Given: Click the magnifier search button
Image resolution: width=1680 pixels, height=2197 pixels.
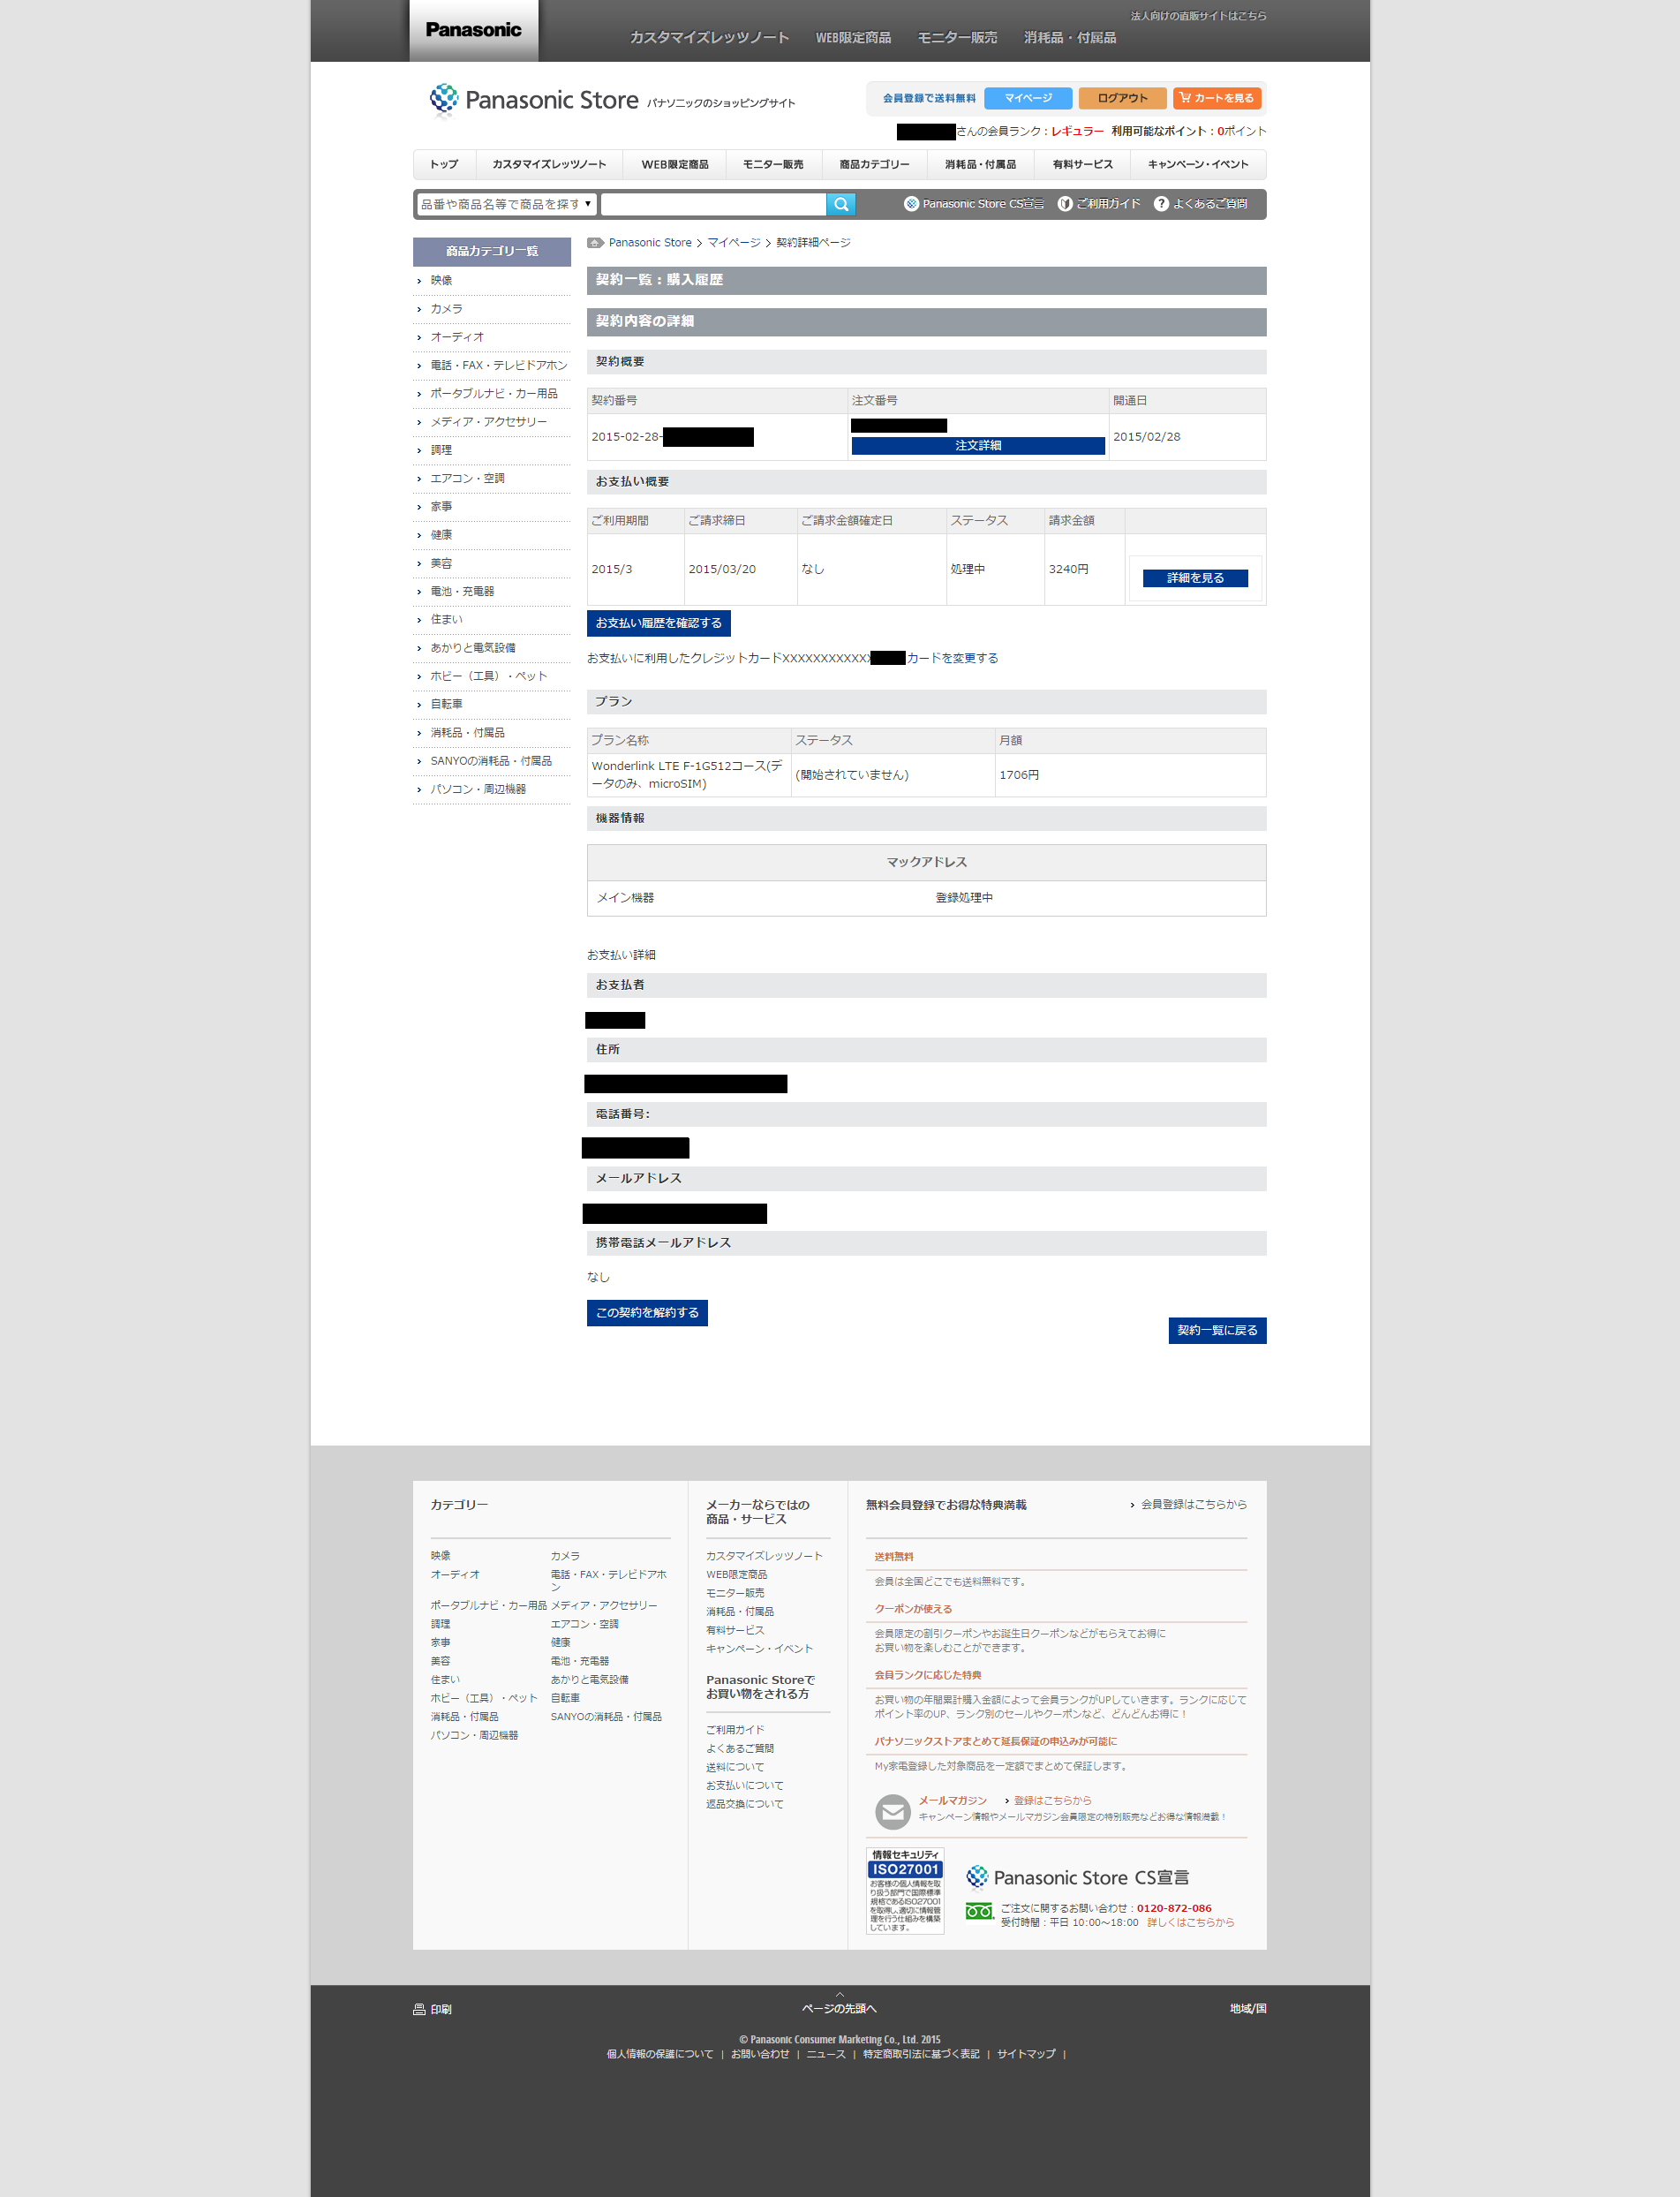Looking at the screenshot, I should pyautogui.click(x=841, y=204).
